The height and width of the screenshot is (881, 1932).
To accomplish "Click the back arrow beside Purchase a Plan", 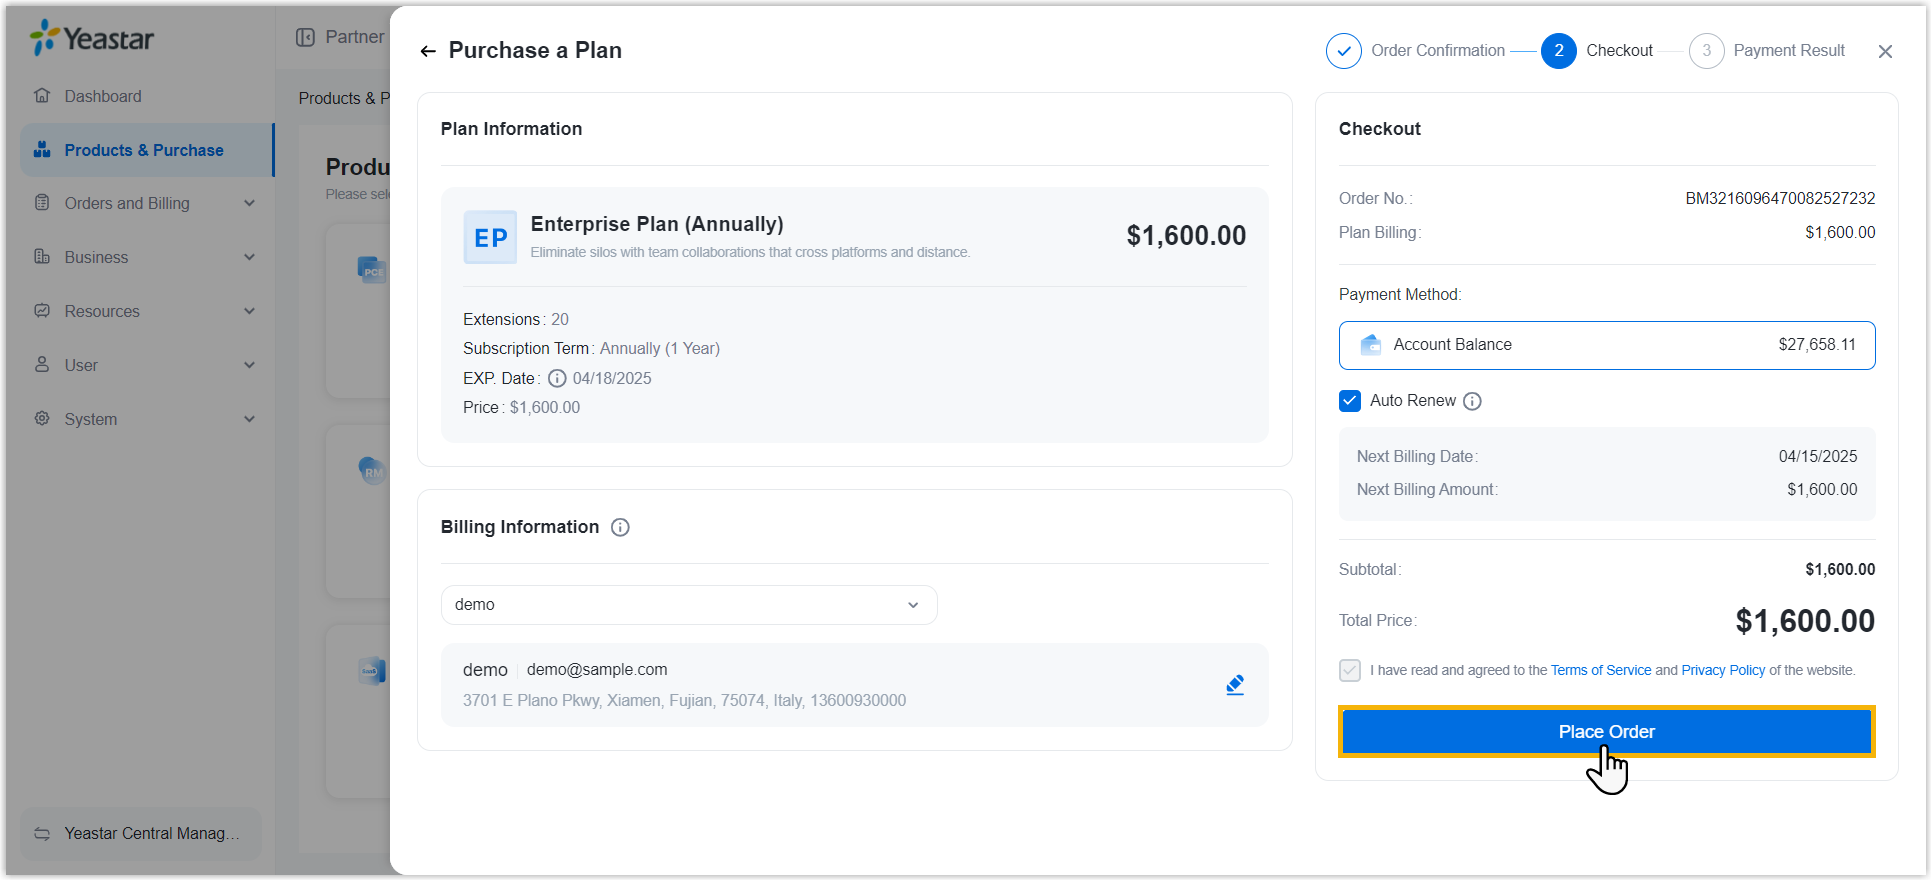I will (428, 51).
